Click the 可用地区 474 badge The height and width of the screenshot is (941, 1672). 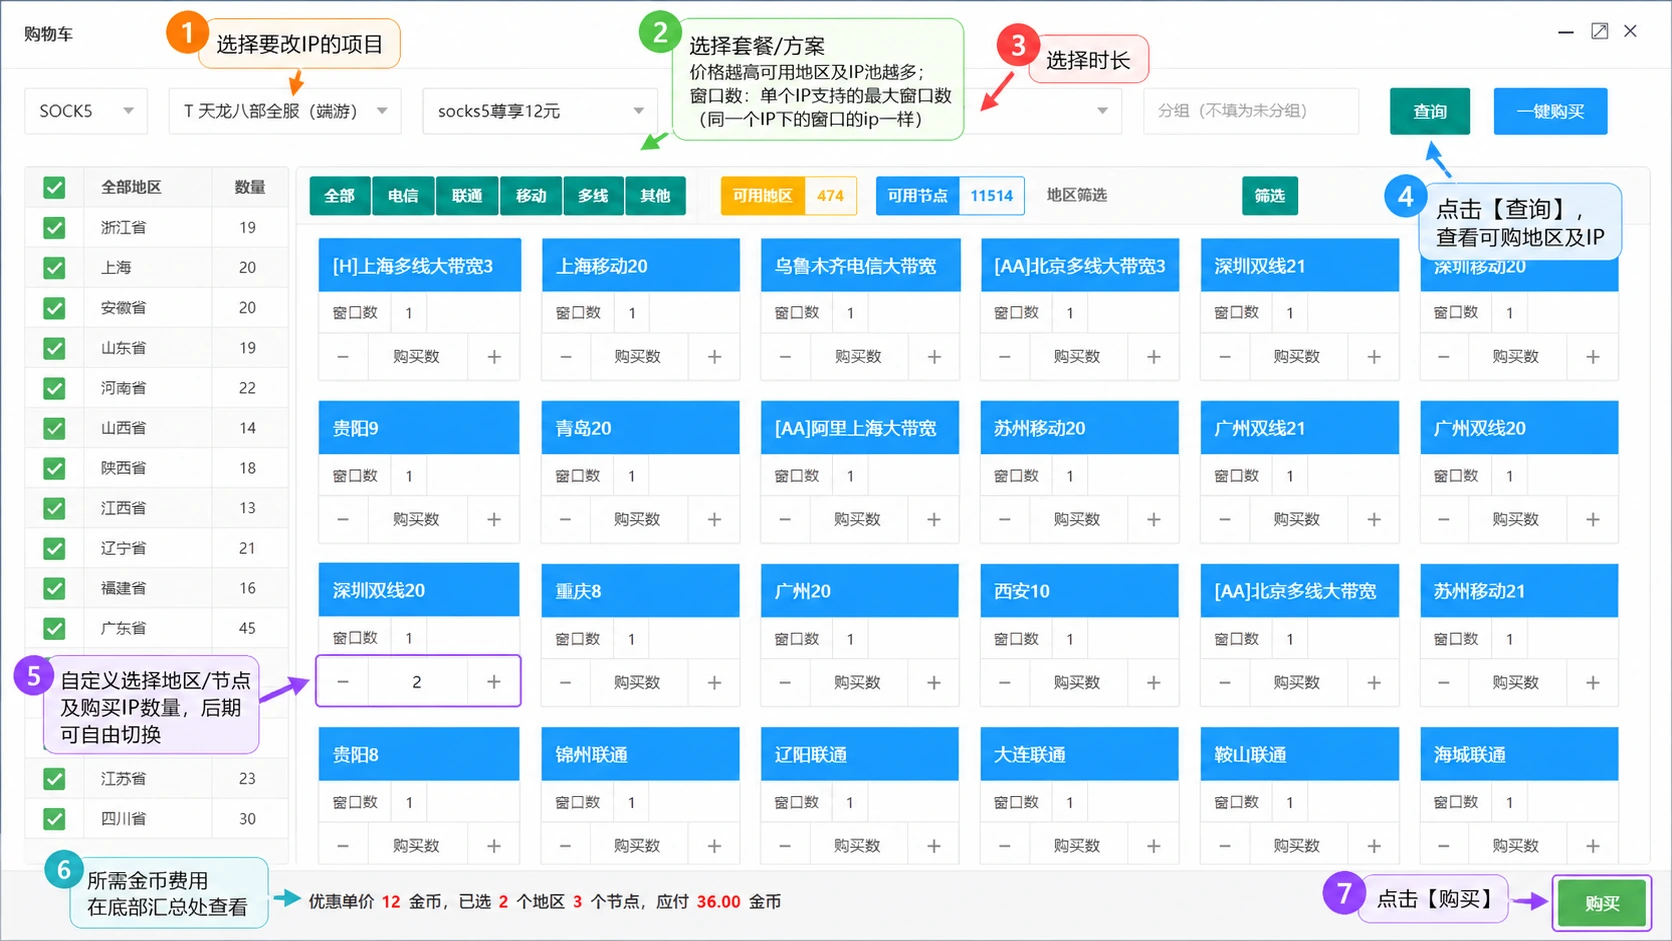pos(789,196)
